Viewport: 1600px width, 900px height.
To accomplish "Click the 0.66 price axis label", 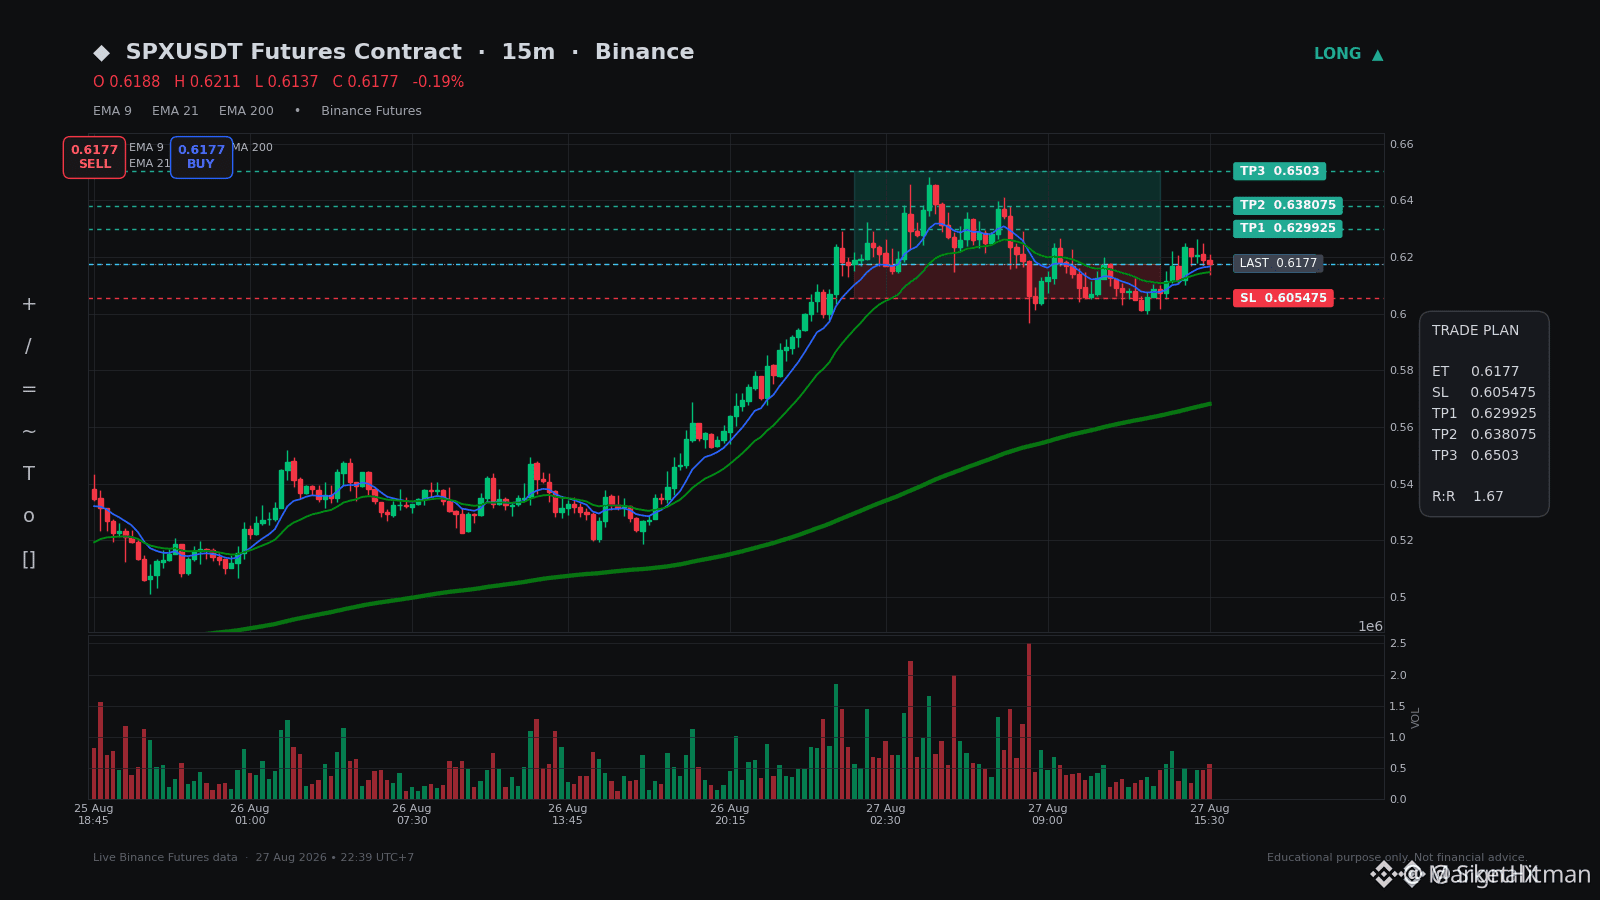I will tap(1401, 145).
